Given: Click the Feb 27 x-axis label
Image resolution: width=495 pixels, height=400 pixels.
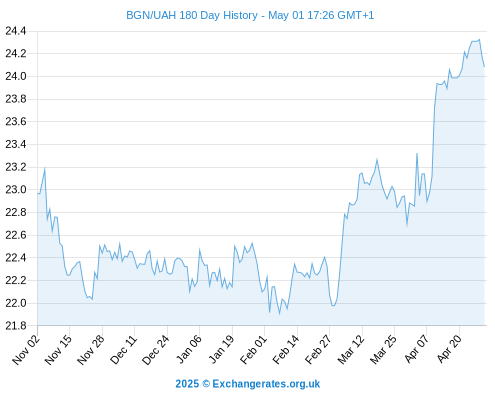Looking at the screenshot, I should point(318,349).
